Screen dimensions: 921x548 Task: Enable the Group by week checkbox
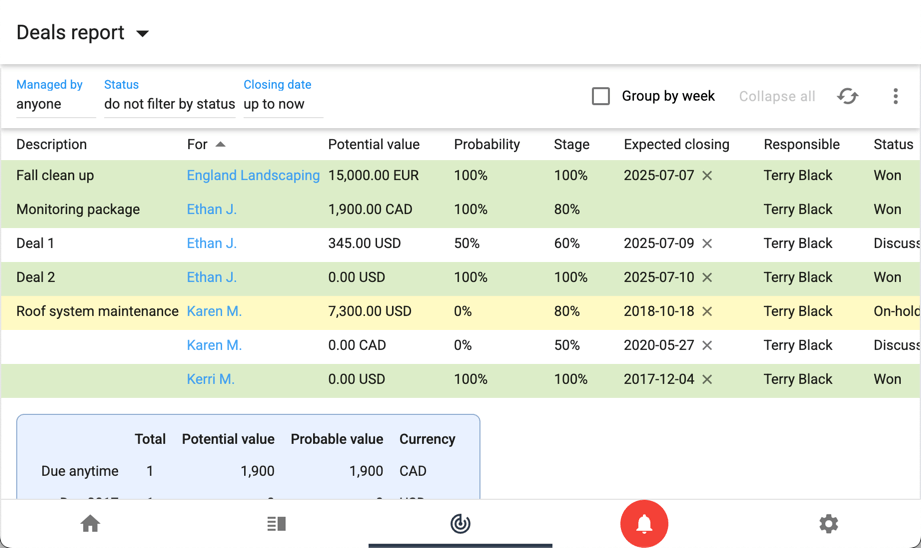pyautogui.click(x=600, y=96)
